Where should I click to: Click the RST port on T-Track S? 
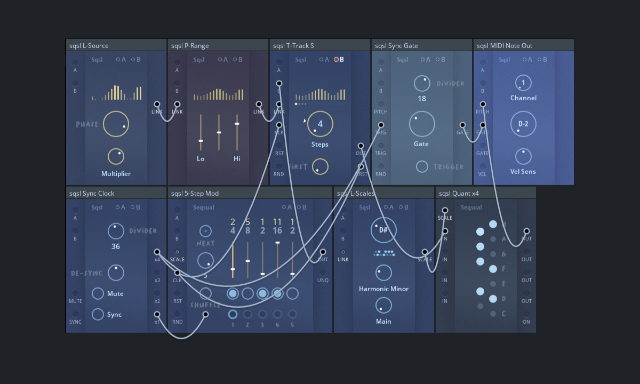(x=279, y=146)
